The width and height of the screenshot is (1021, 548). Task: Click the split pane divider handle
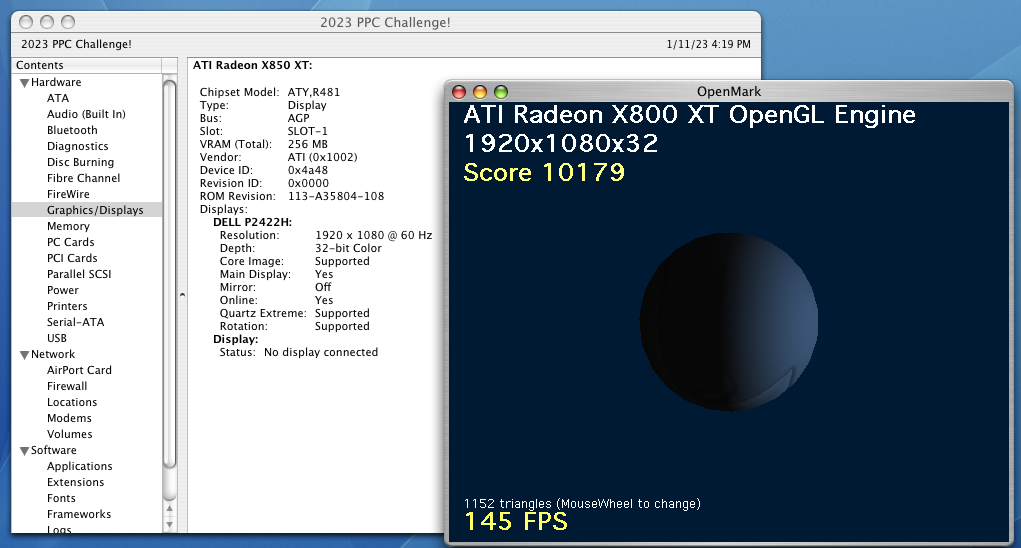pyautogui.click(x=181, y=295)
